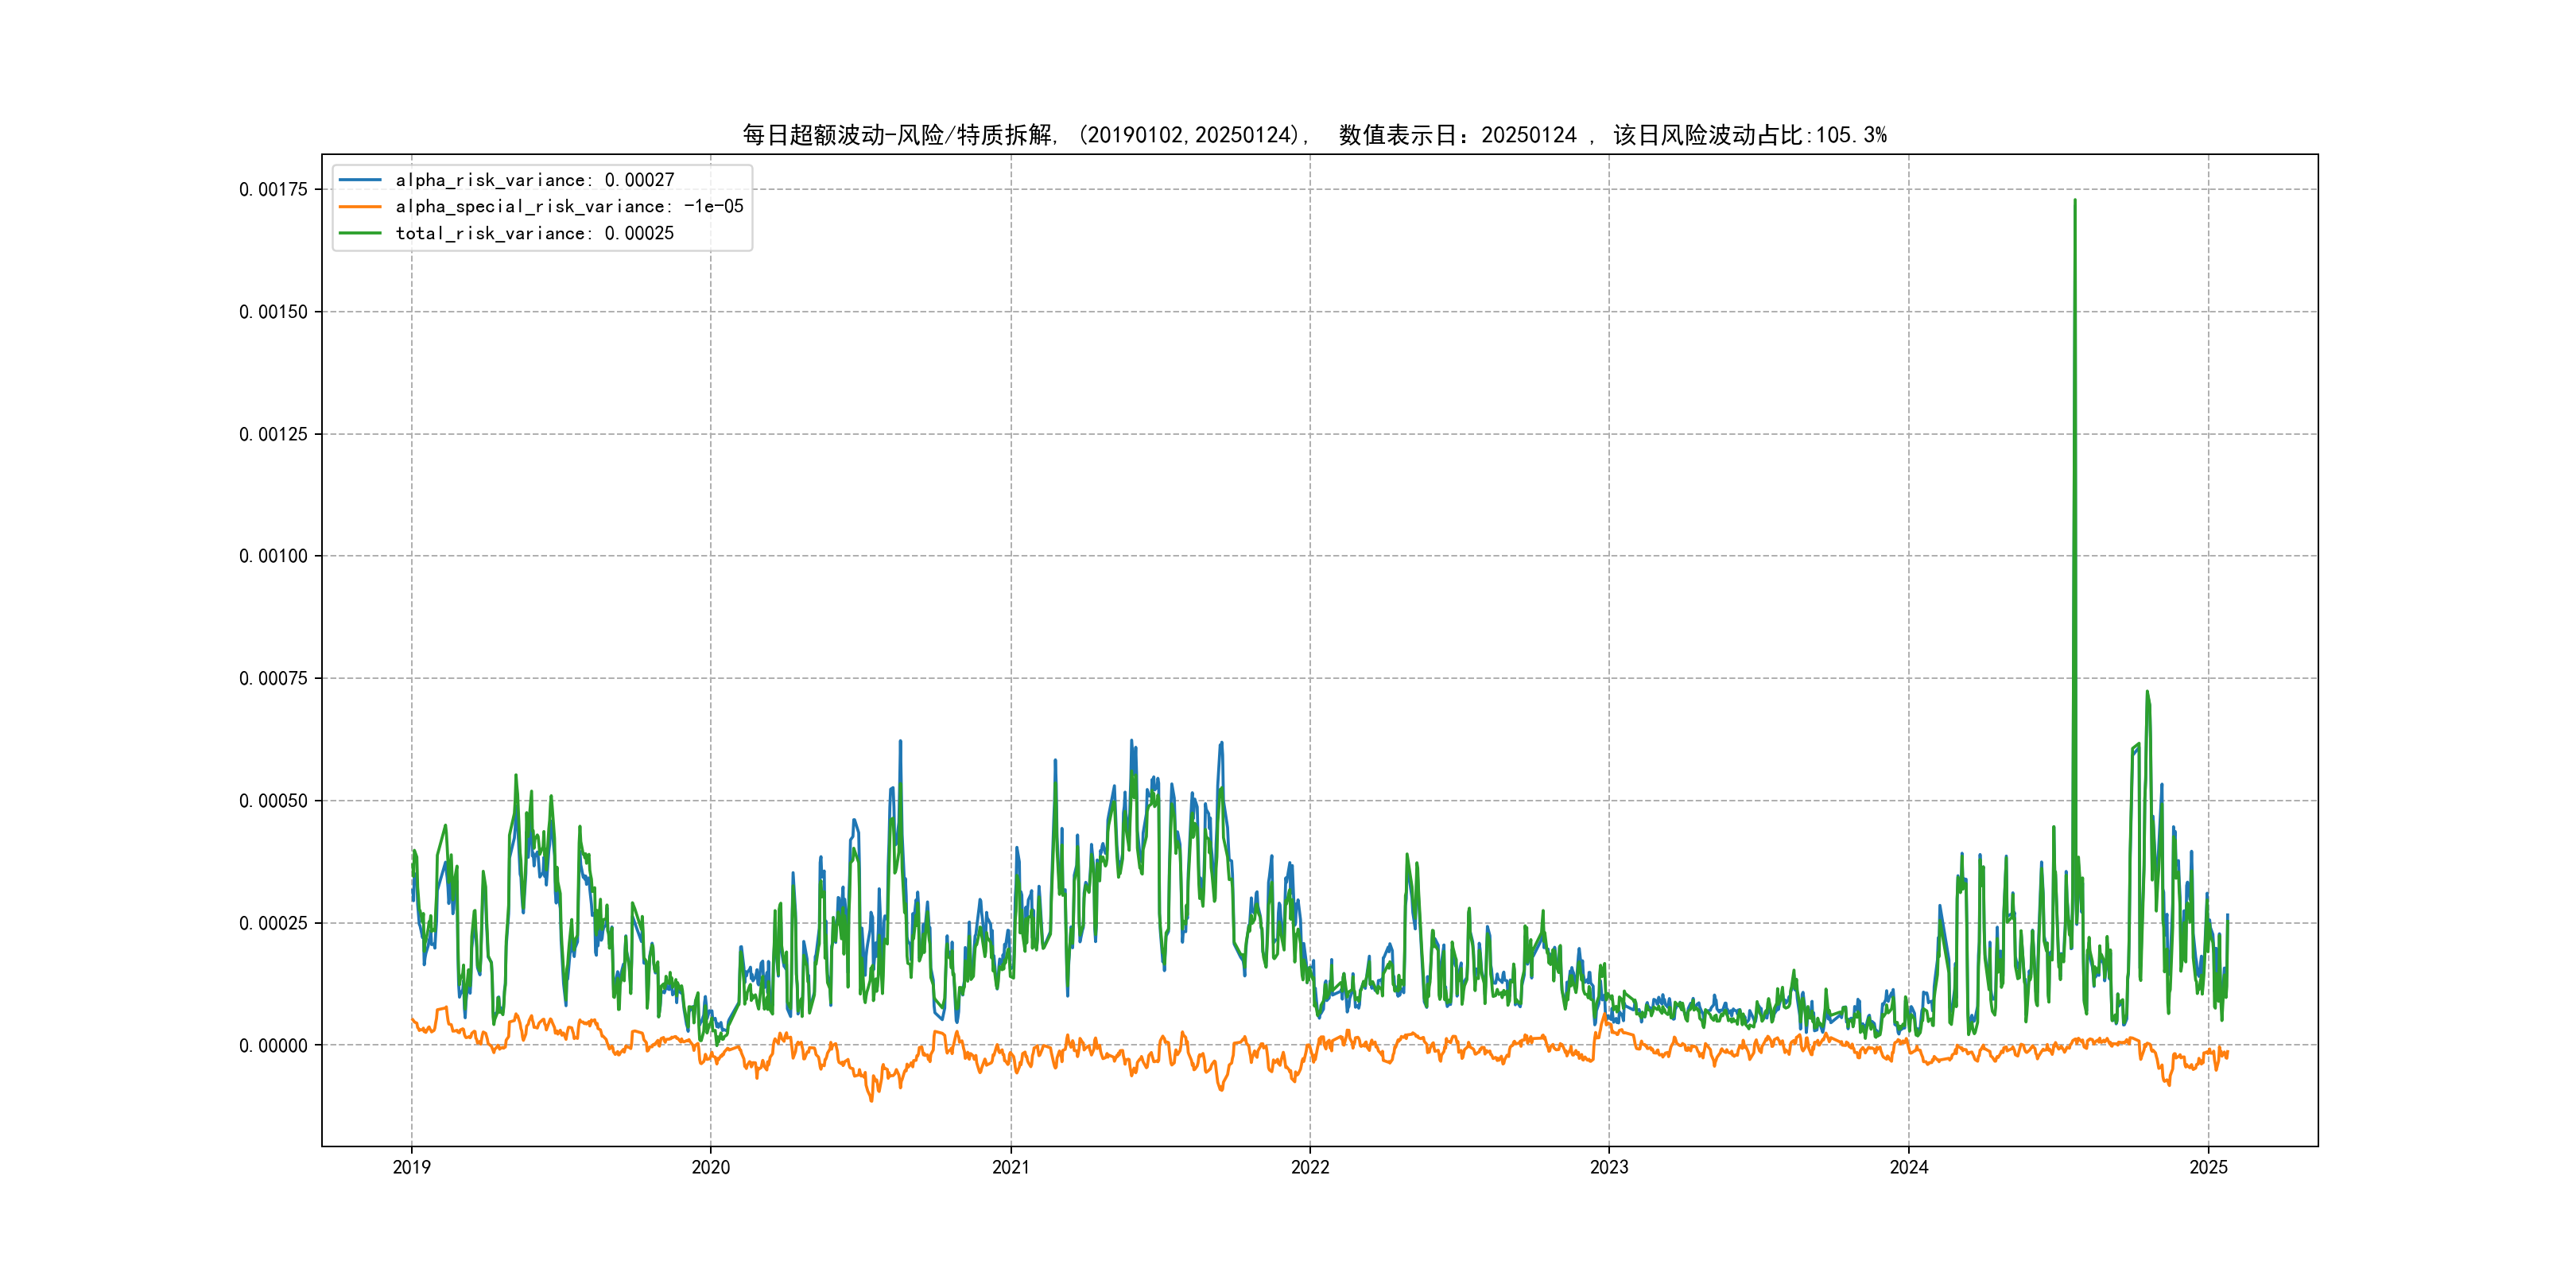Click the chart title text at top

point(1314,135)
